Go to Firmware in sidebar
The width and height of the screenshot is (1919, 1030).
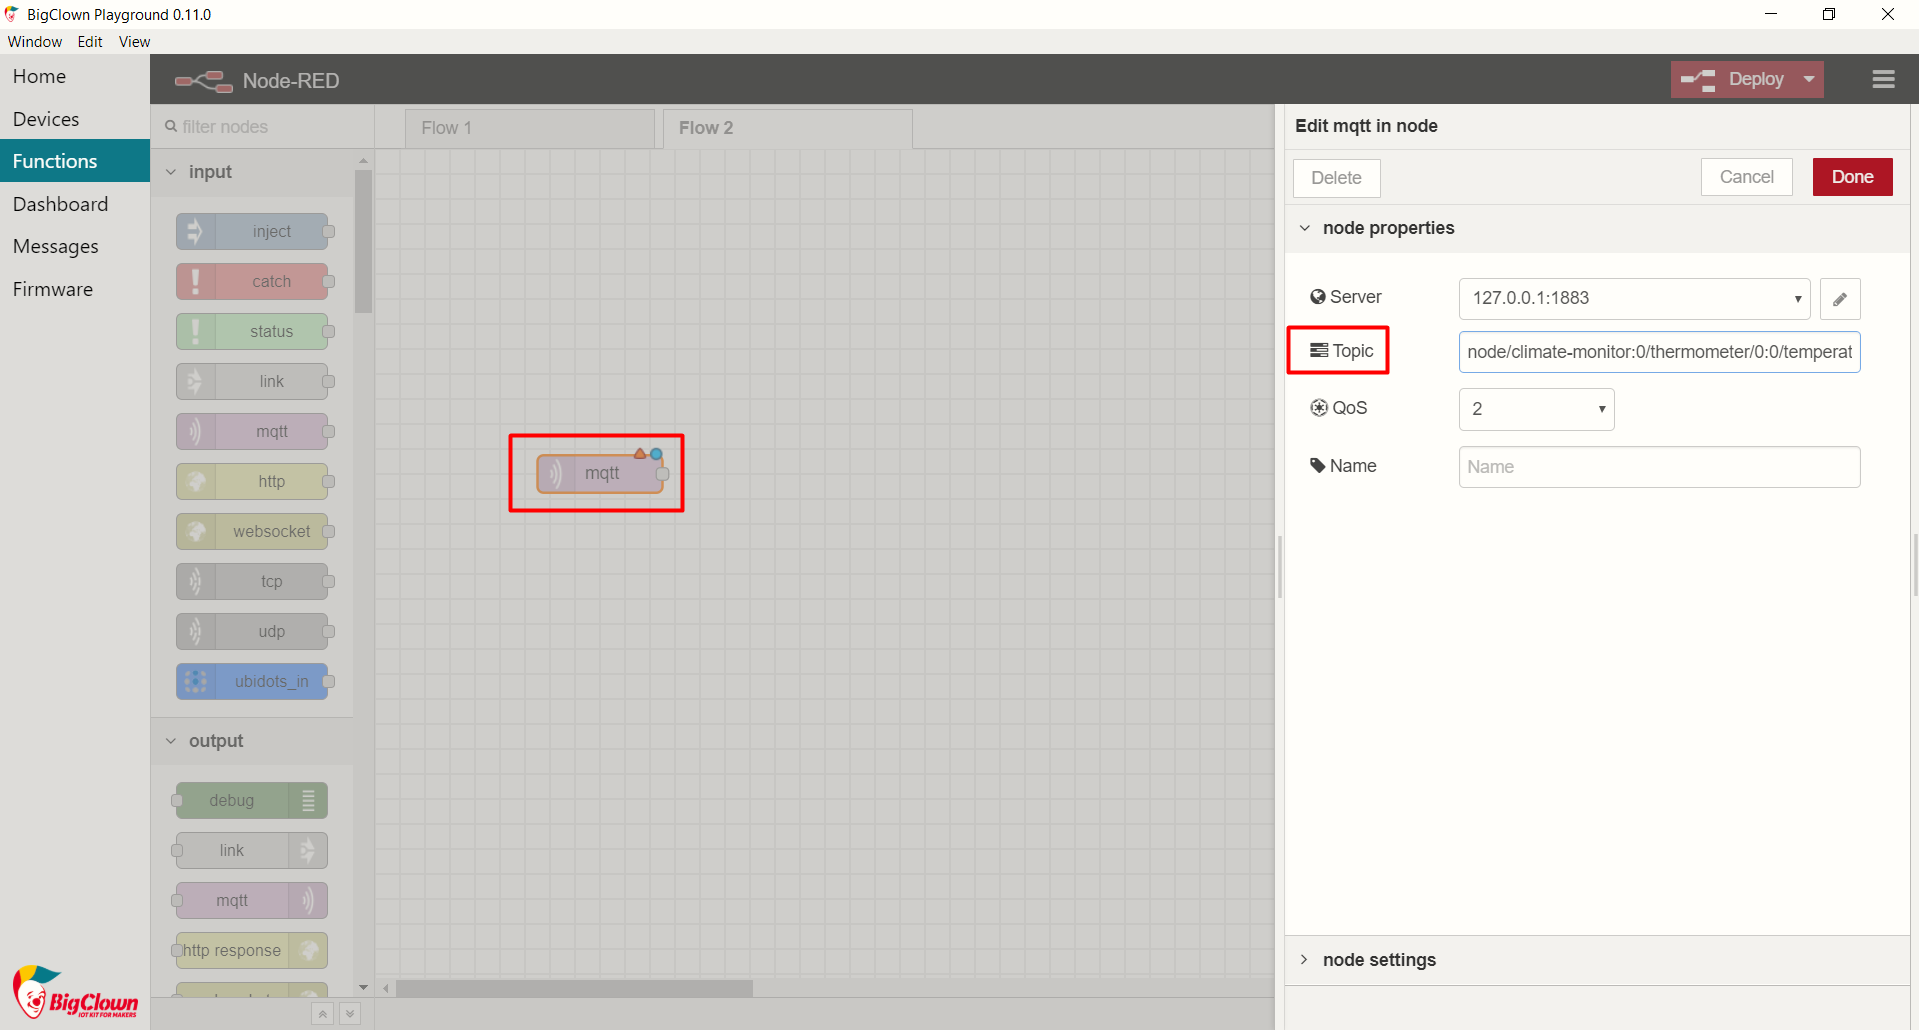click(x=75, y=289)
